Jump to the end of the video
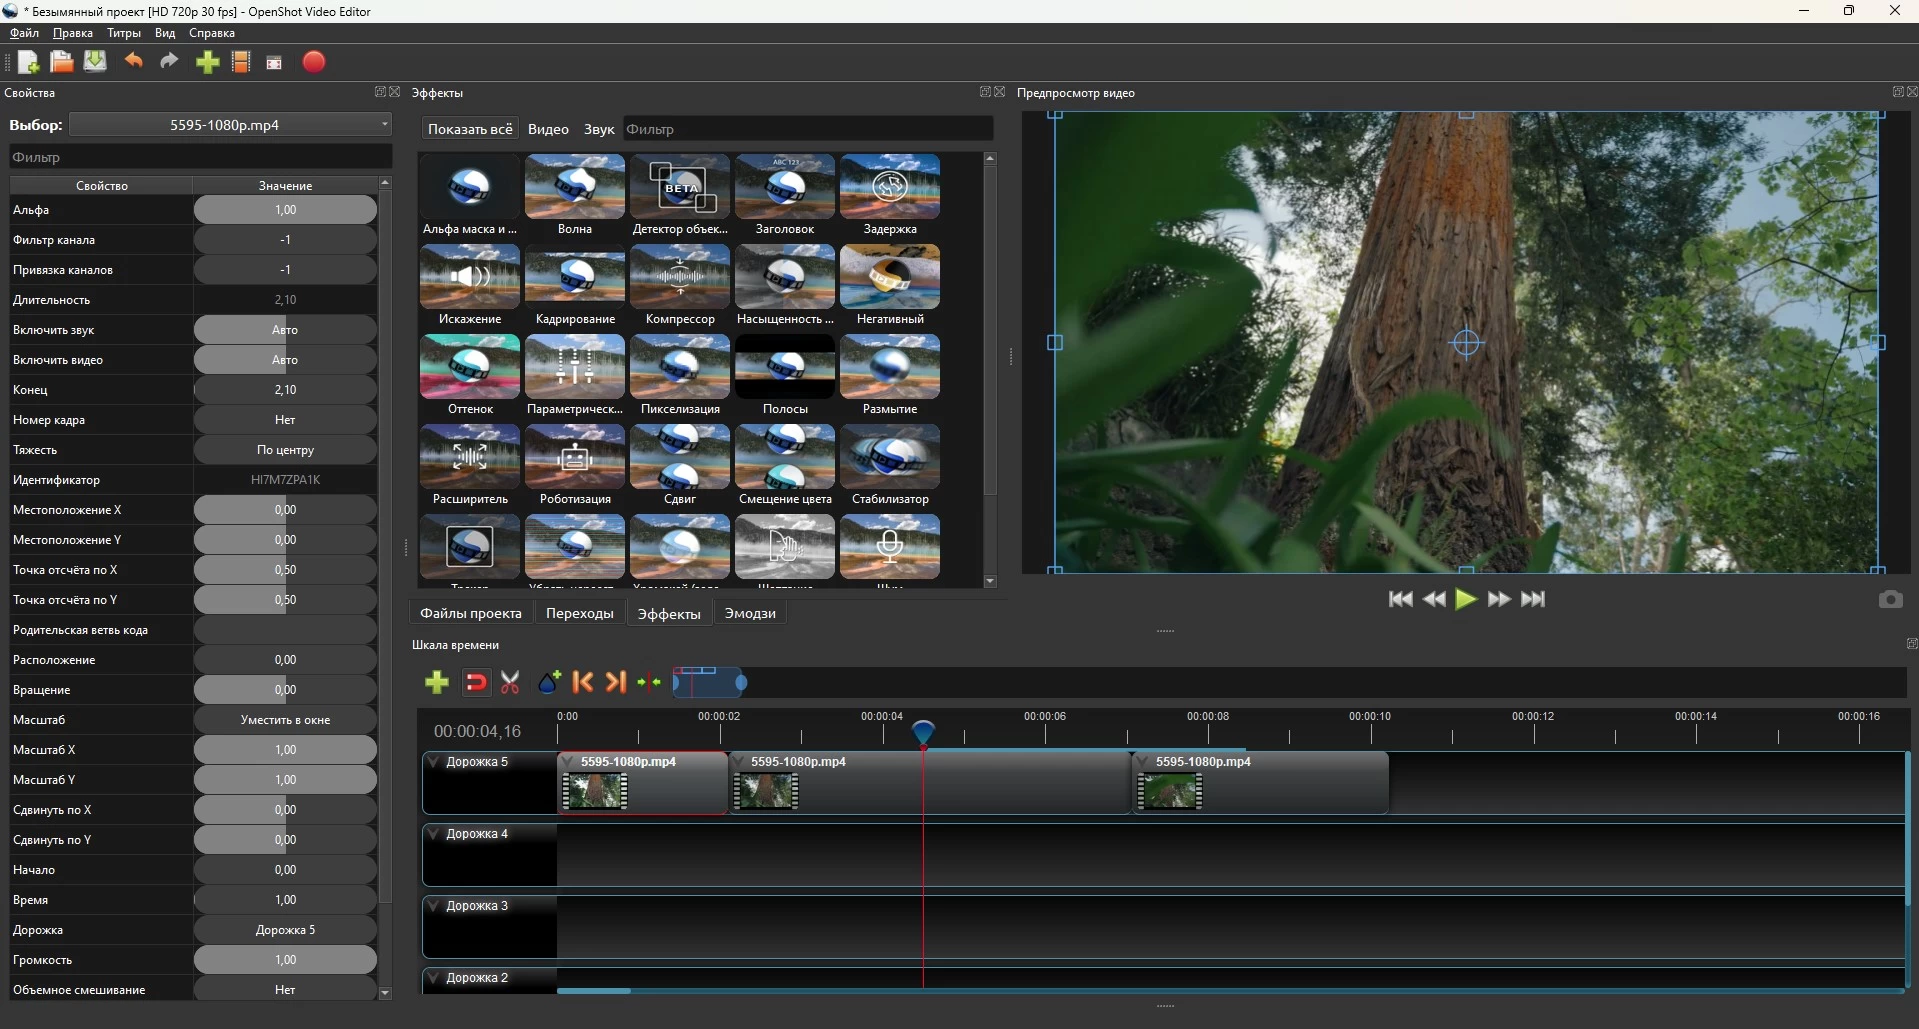 point(1533,599)
